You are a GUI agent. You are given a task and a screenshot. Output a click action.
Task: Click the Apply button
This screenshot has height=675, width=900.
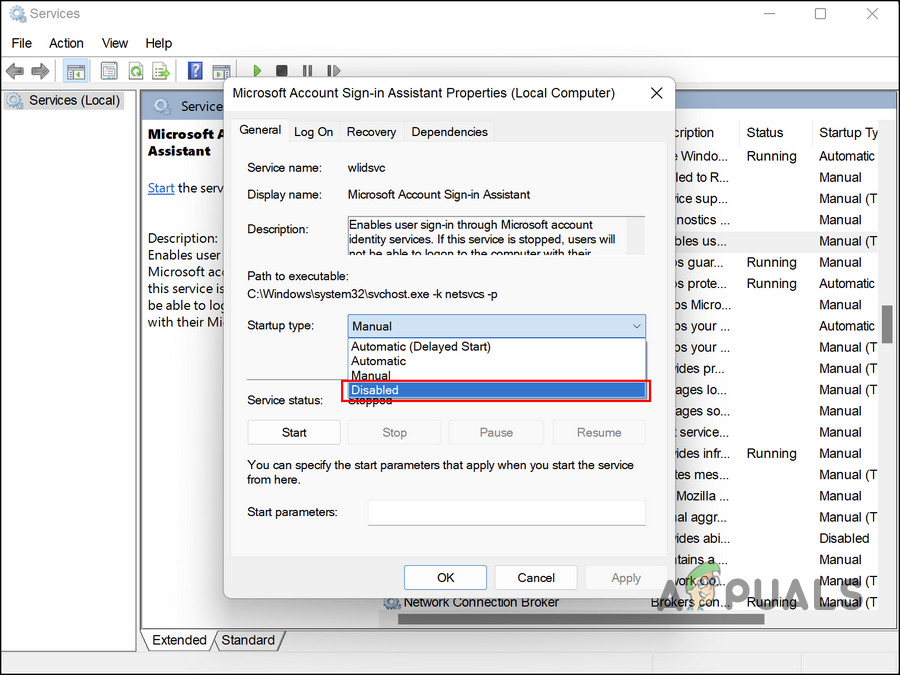[626, 577]
